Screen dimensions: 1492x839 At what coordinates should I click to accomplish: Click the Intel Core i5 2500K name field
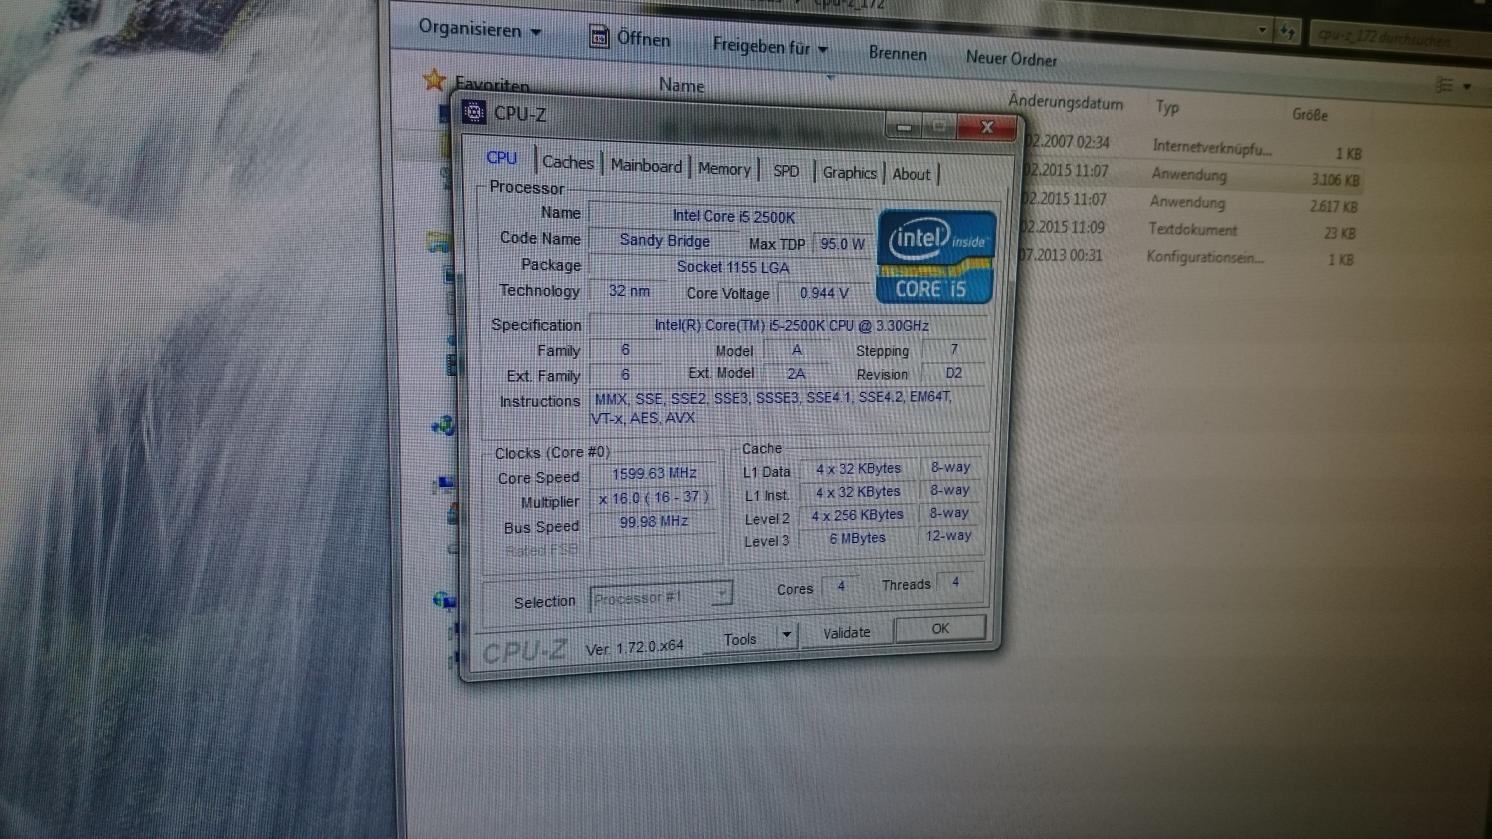click(732, 216)
